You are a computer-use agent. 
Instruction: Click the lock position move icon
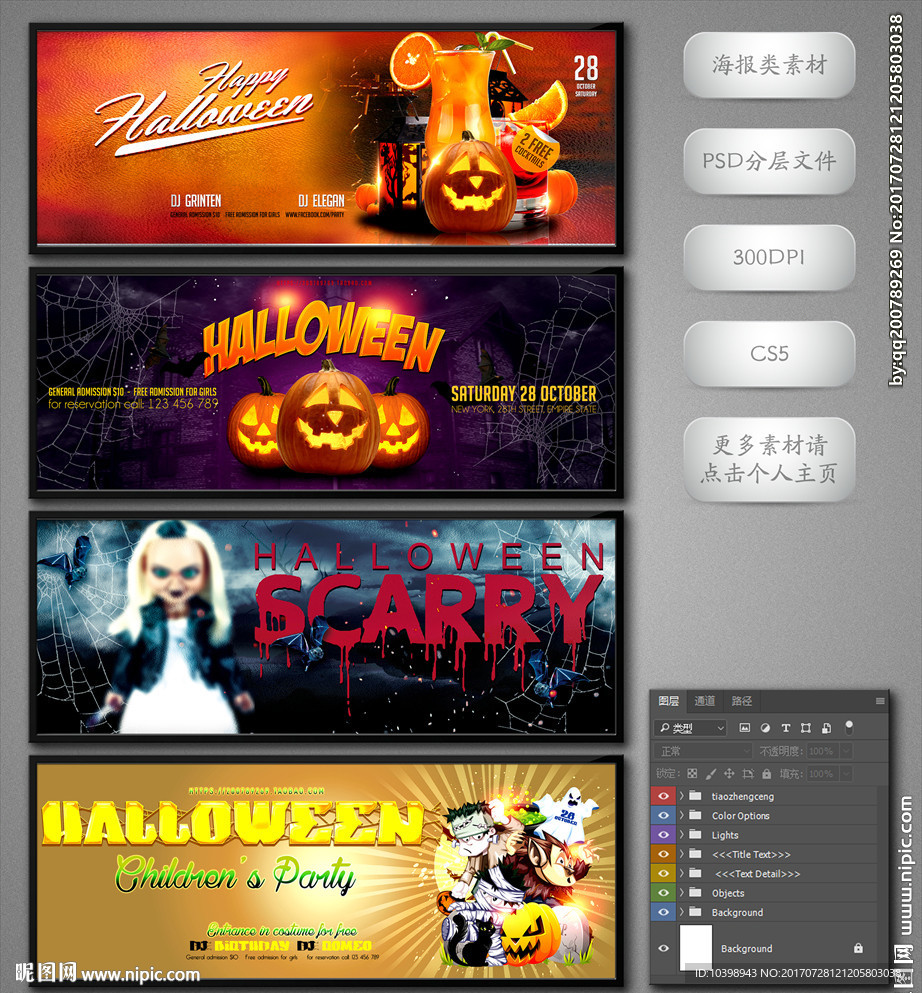point(729,774)
